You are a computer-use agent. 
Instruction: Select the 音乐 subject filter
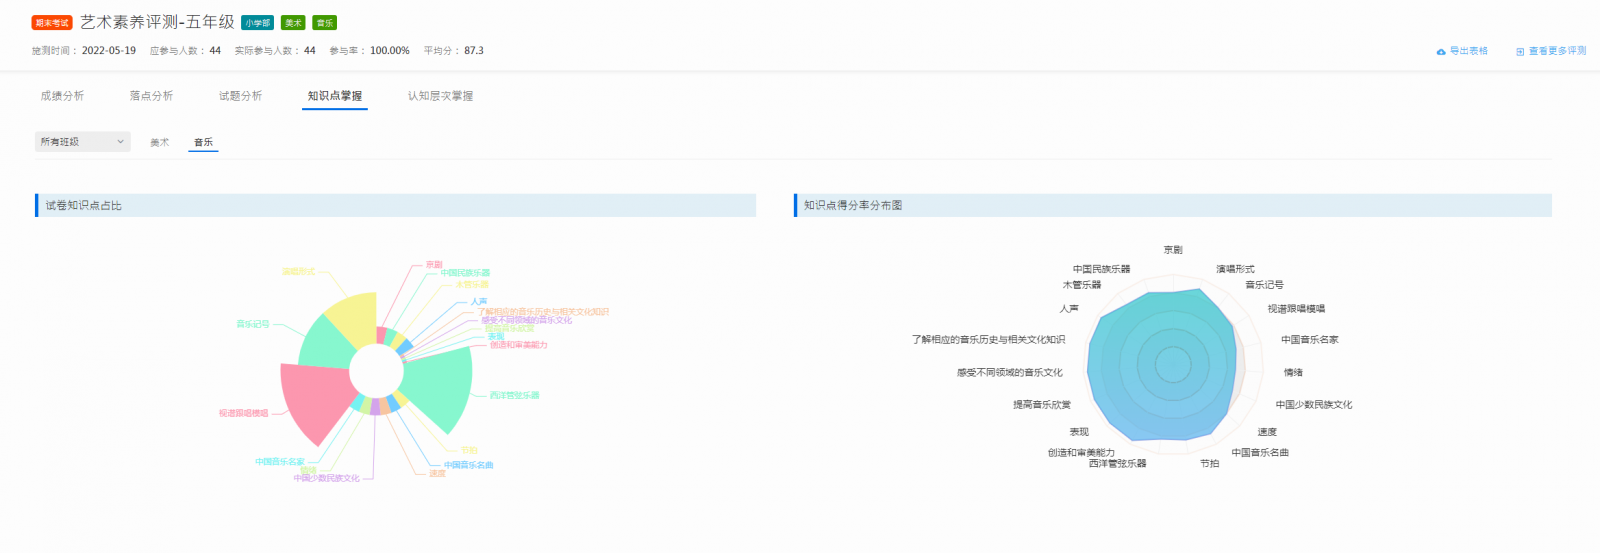point(203,143)
